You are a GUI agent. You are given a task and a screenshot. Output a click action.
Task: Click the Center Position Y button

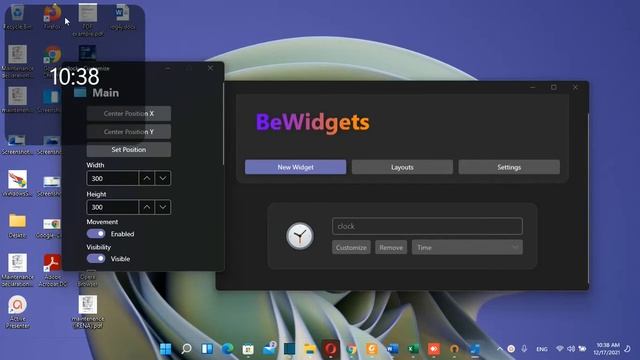tap(129, 131)
